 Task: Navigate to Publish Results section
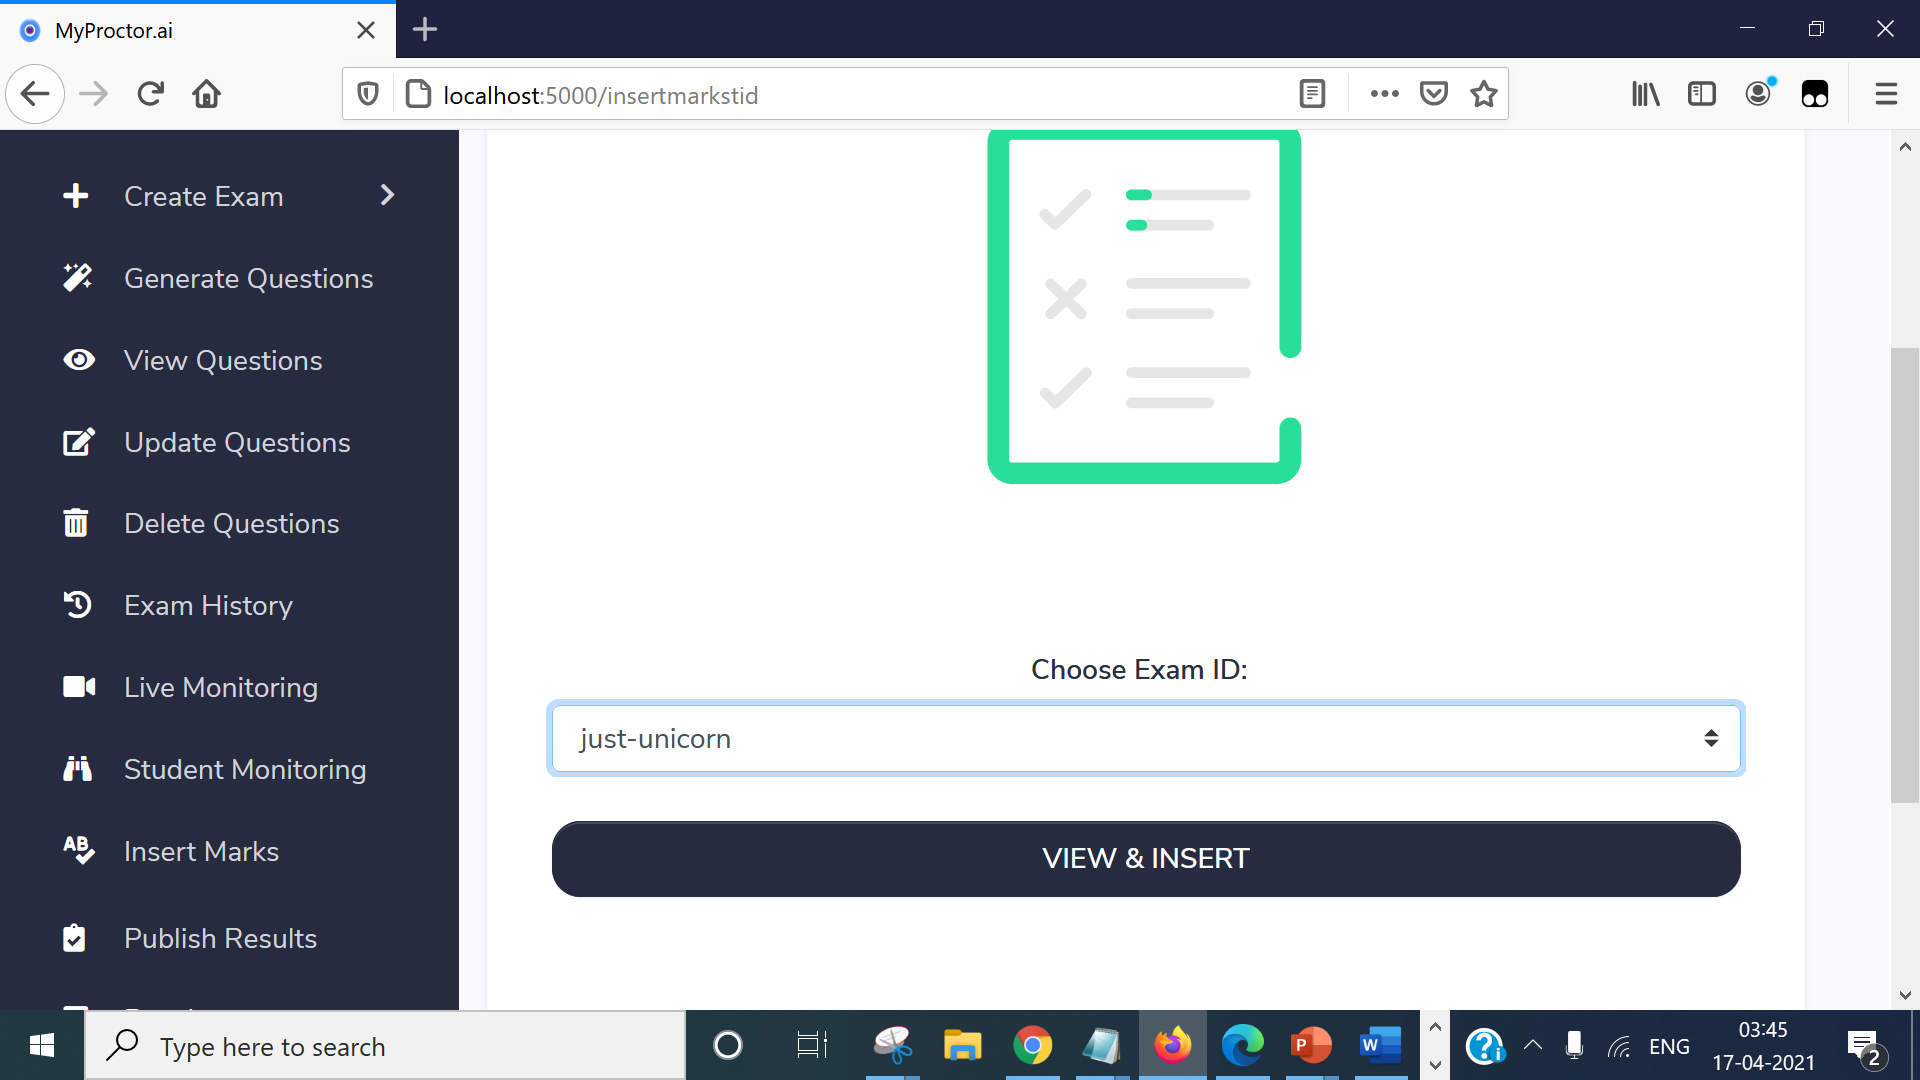pos(220,938)
